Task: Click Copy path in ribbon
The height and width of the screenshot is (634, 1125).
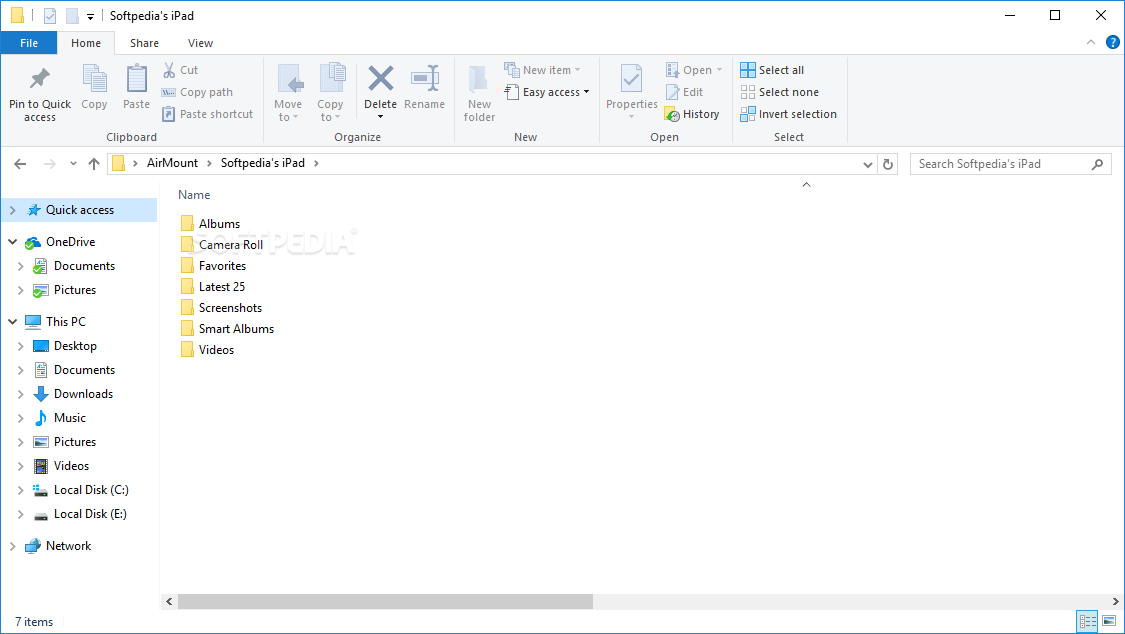Action: point(197,92)
